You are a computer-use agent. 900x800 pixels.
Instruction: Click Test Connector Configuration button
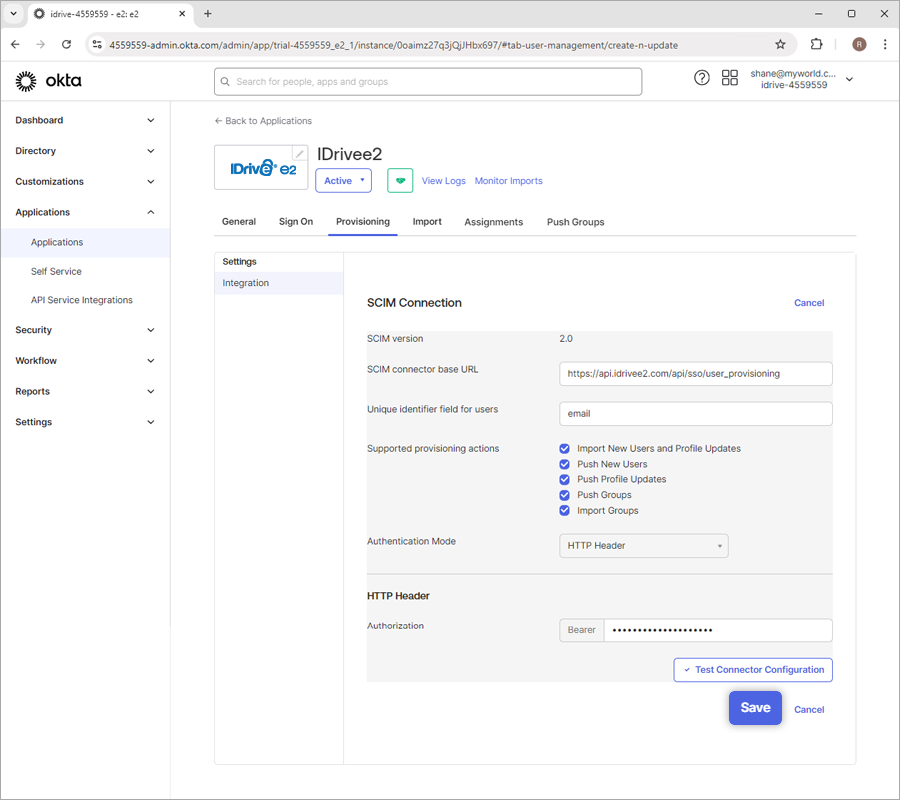pyautogui.click(x=753, y=670)
